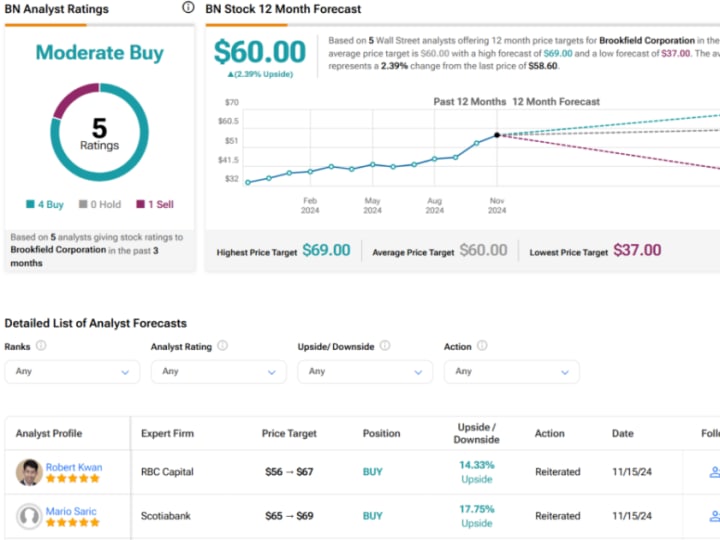Click Robert Kwan's star rating
720x540 pixels.
[73, 478]
